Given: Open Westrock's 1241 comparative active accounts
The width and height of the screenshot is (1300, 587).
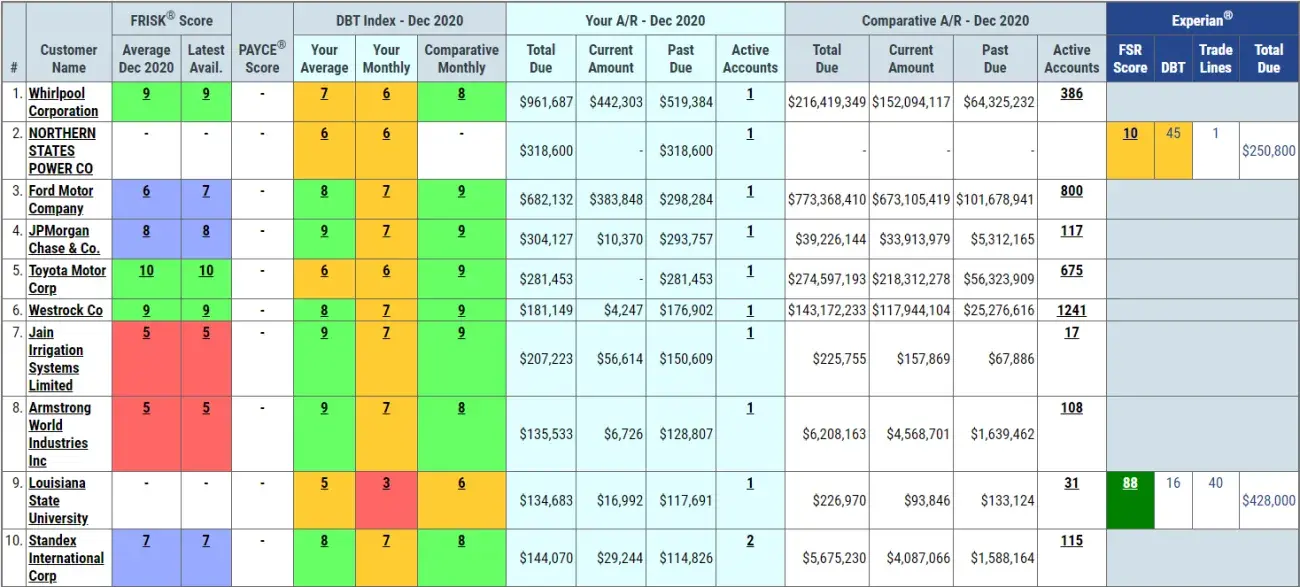Looking at the screenshot, I should [x=1071, y=311].
